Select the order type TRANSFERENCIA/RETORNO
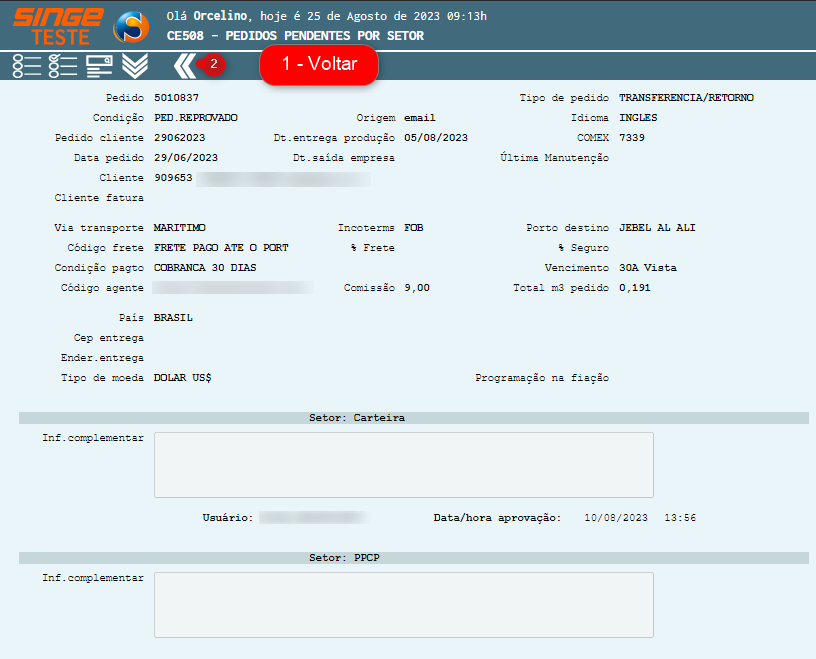The width and height of the screenshot is (816, 659). pyautogui.click(x=686, y=98)
